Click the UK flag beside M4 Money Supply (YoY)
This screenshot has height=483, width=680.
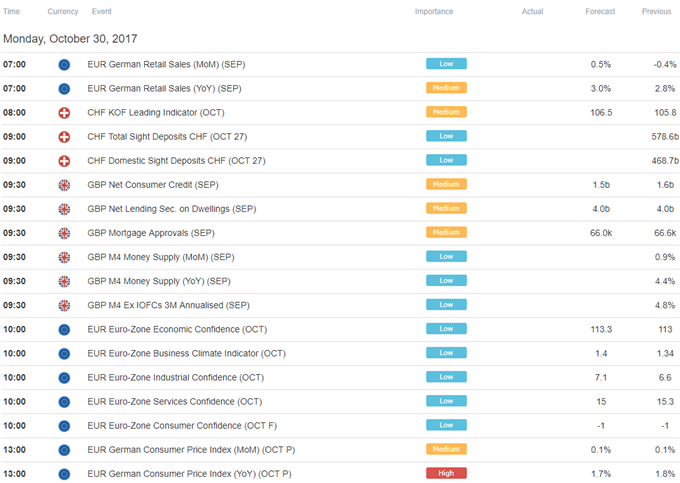(65, 281)
